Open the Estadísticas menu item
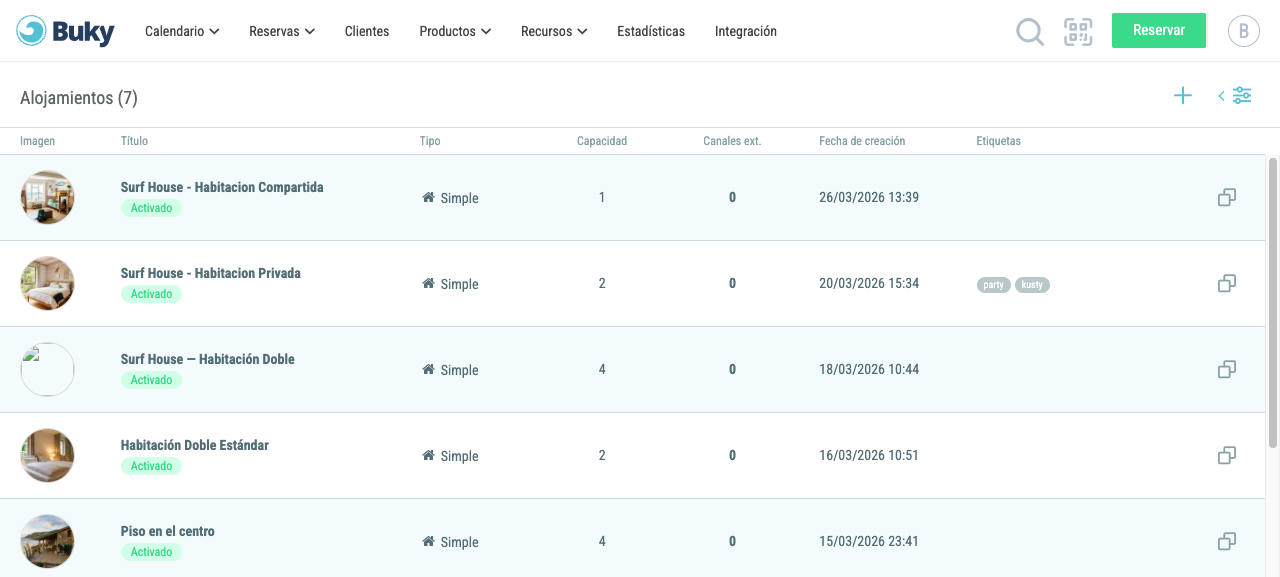Viewport: 1280px width, 577px height. point(651,31)
